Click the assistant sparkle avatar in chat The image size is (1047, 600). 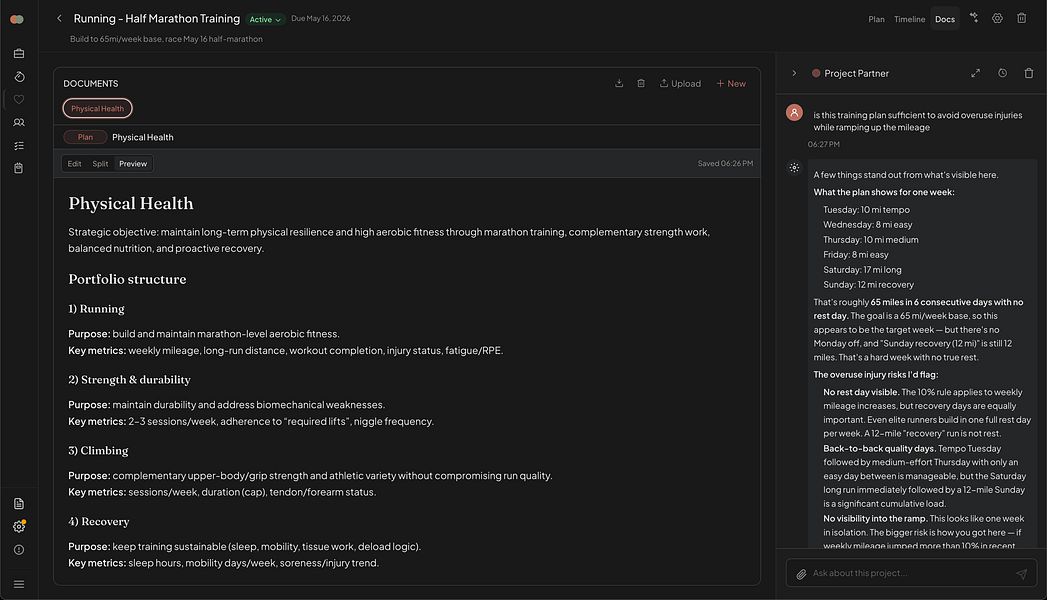(794, 168)
